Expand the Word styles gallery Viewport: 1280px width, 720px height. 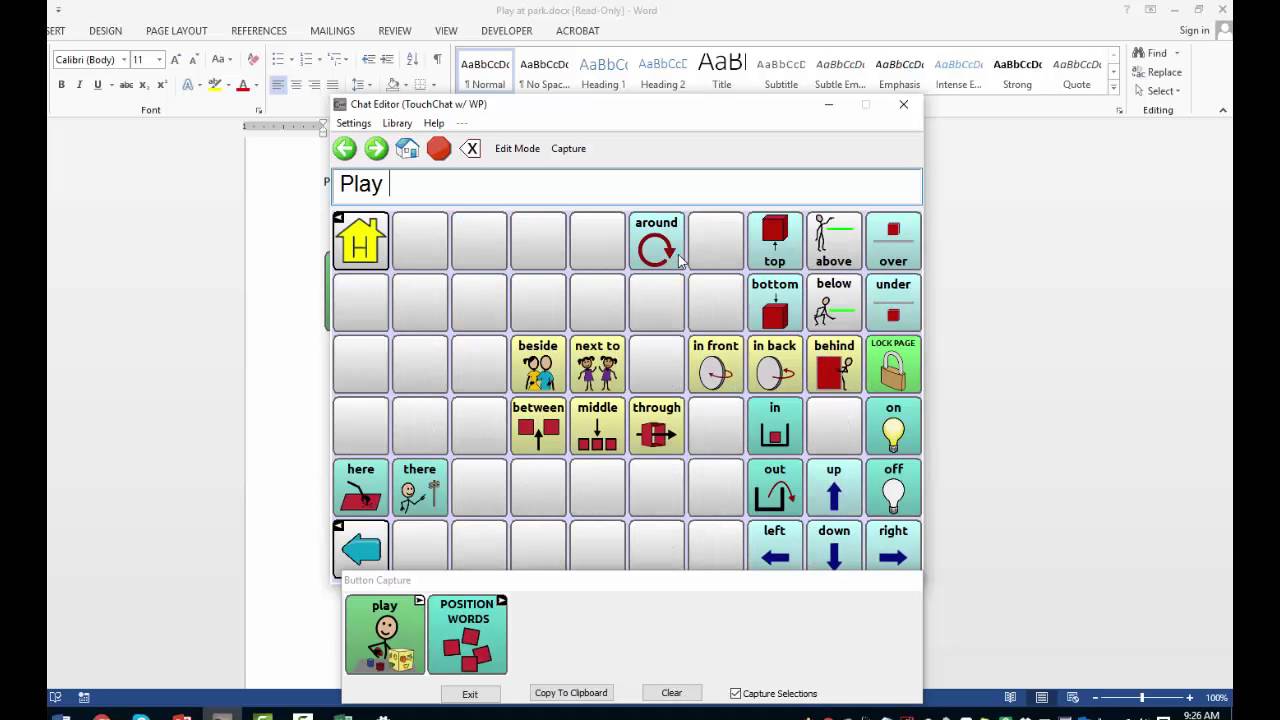pos(1114,88)
